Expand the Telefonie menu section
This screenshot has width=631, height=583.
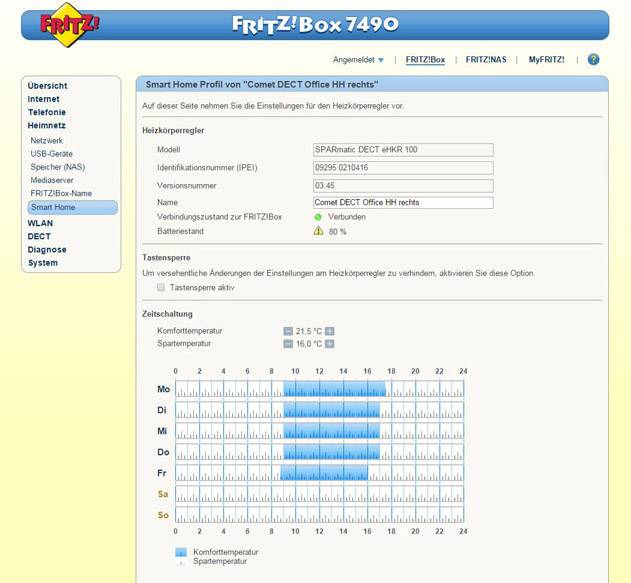click(47, 113)
